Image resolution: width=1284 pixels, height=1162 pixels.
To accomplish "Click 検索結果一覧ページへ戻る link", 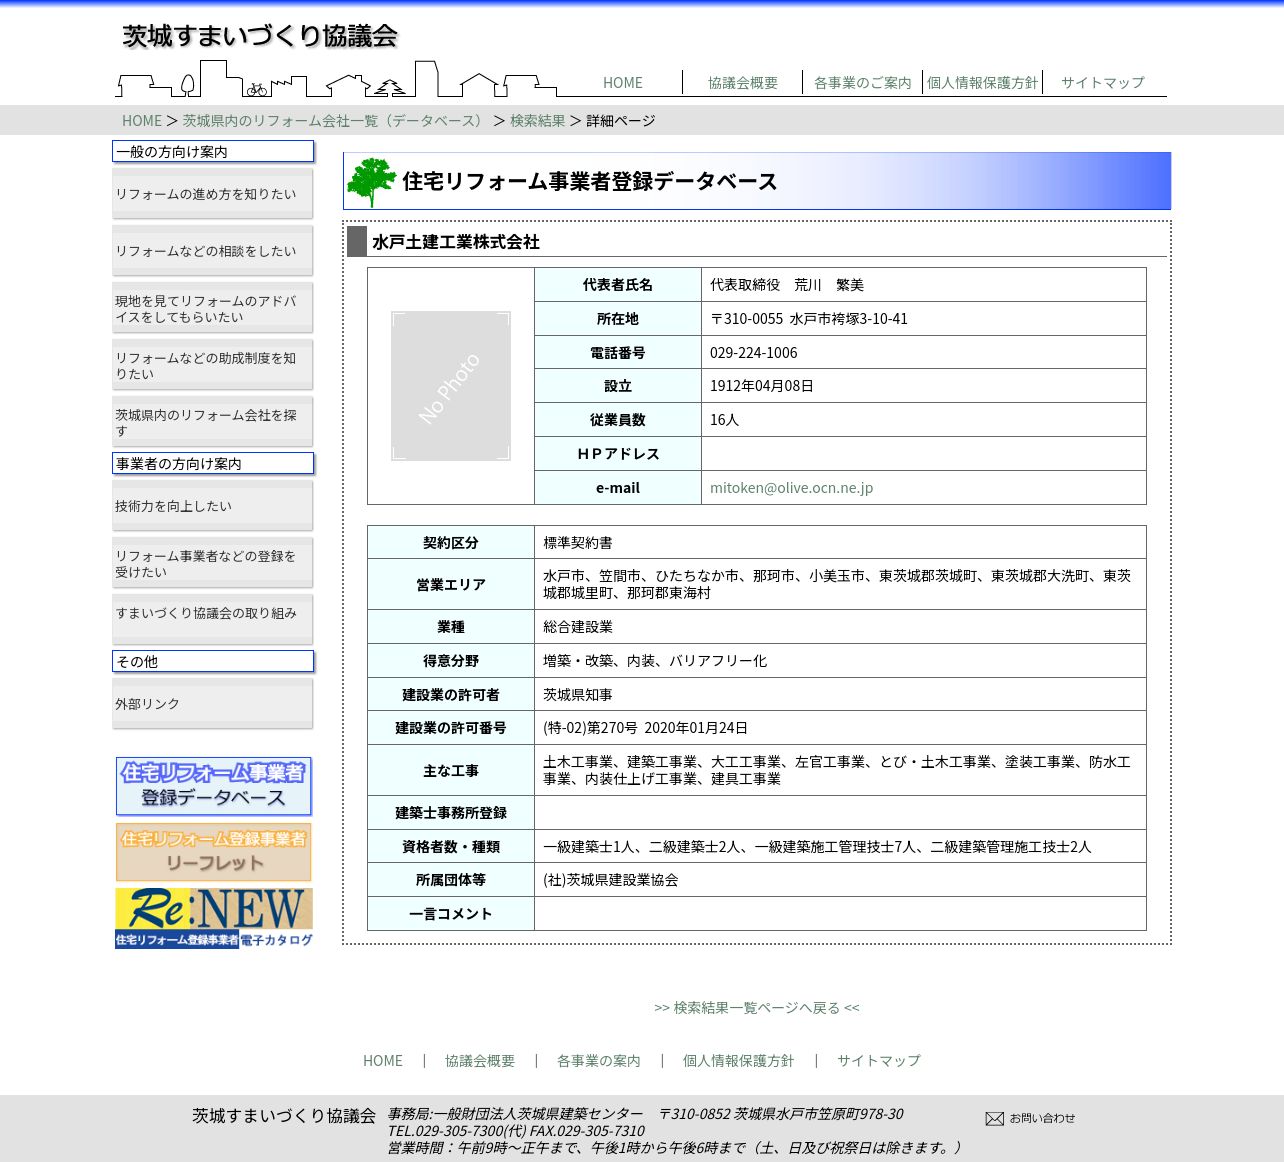I will 757,1008.
